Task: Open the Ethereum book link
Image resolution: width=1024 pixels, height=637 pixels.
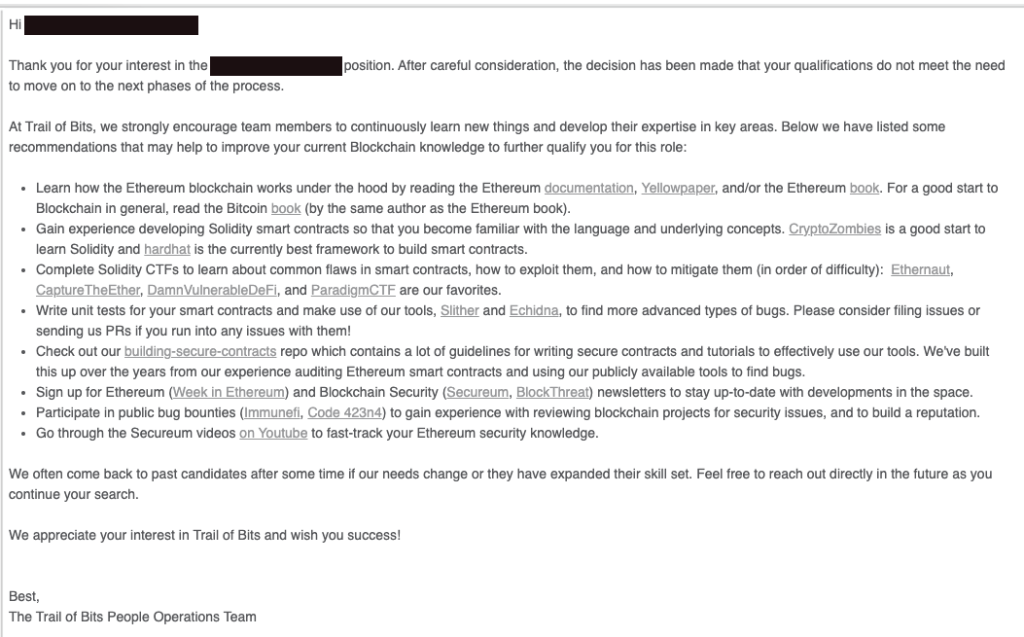Action: coord(863,187)
